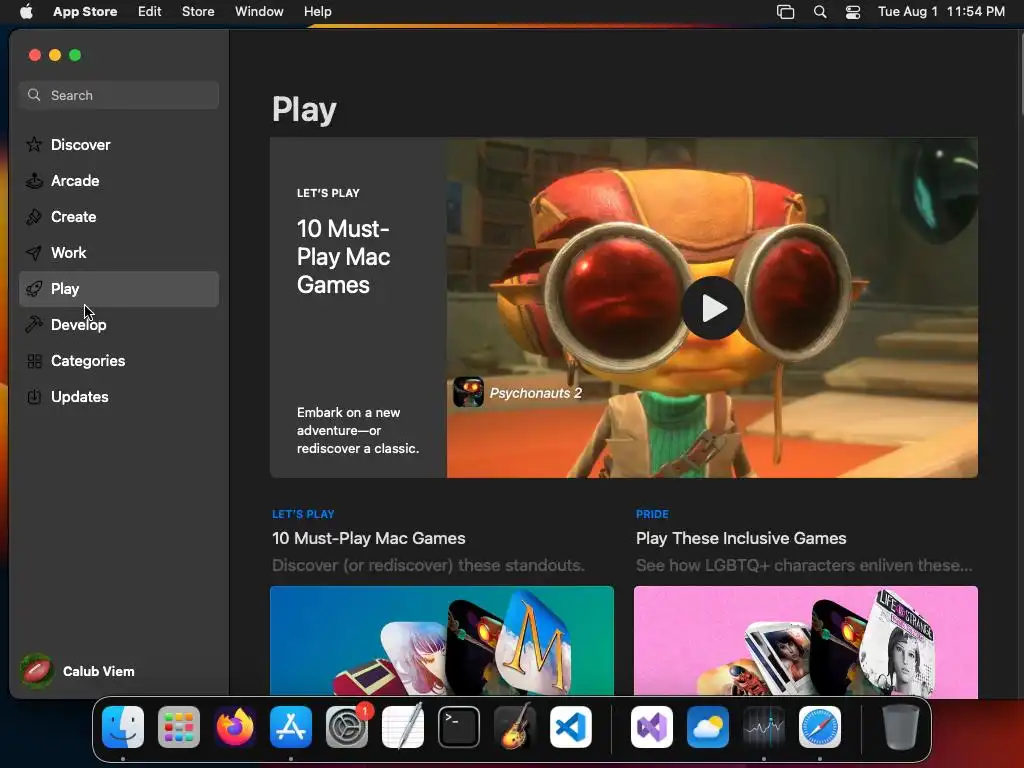
Task: Open Finder from the Dock
Action: tap(123, 727)
